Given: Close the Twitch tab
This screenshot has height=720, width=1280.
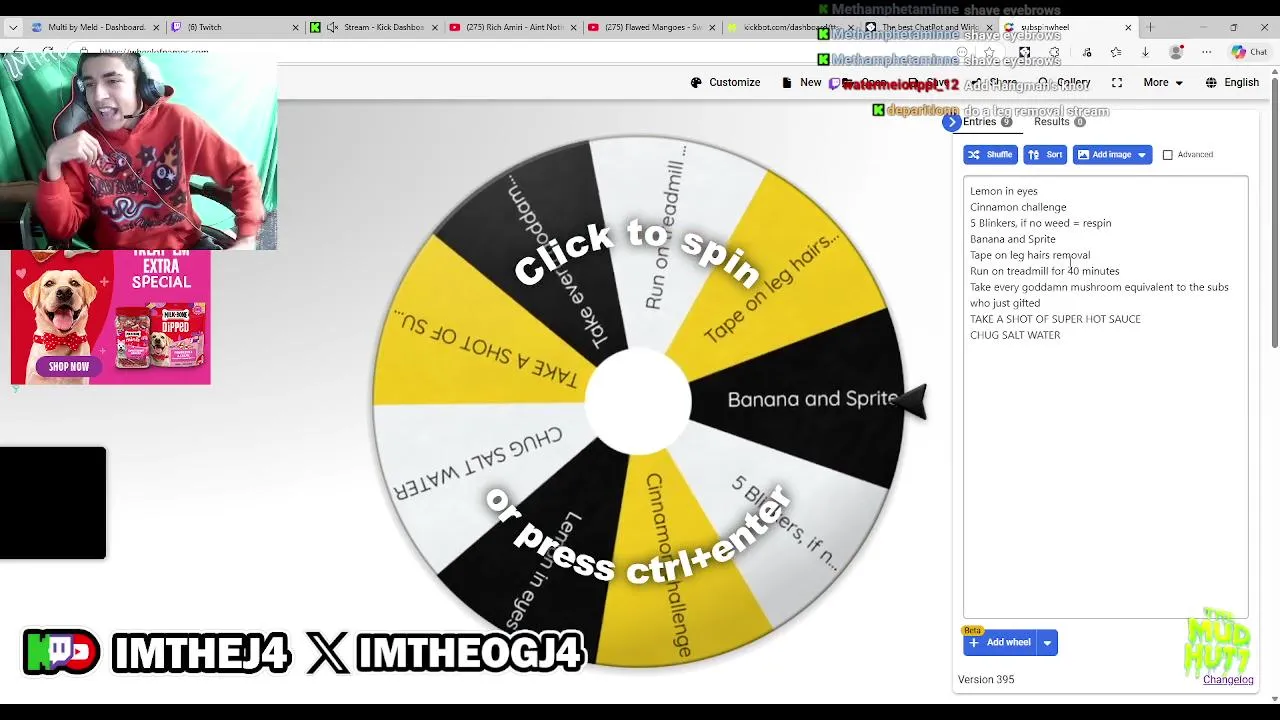Looking at the screenshot, I should pyautogui.click(x=295, y=27).
